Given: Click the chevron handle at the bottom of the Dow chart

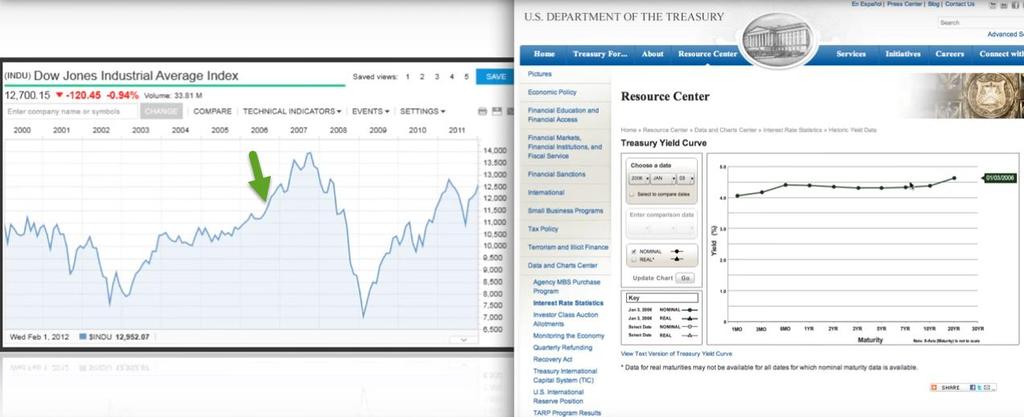Looking at the screenshot, I should [464, 339].
